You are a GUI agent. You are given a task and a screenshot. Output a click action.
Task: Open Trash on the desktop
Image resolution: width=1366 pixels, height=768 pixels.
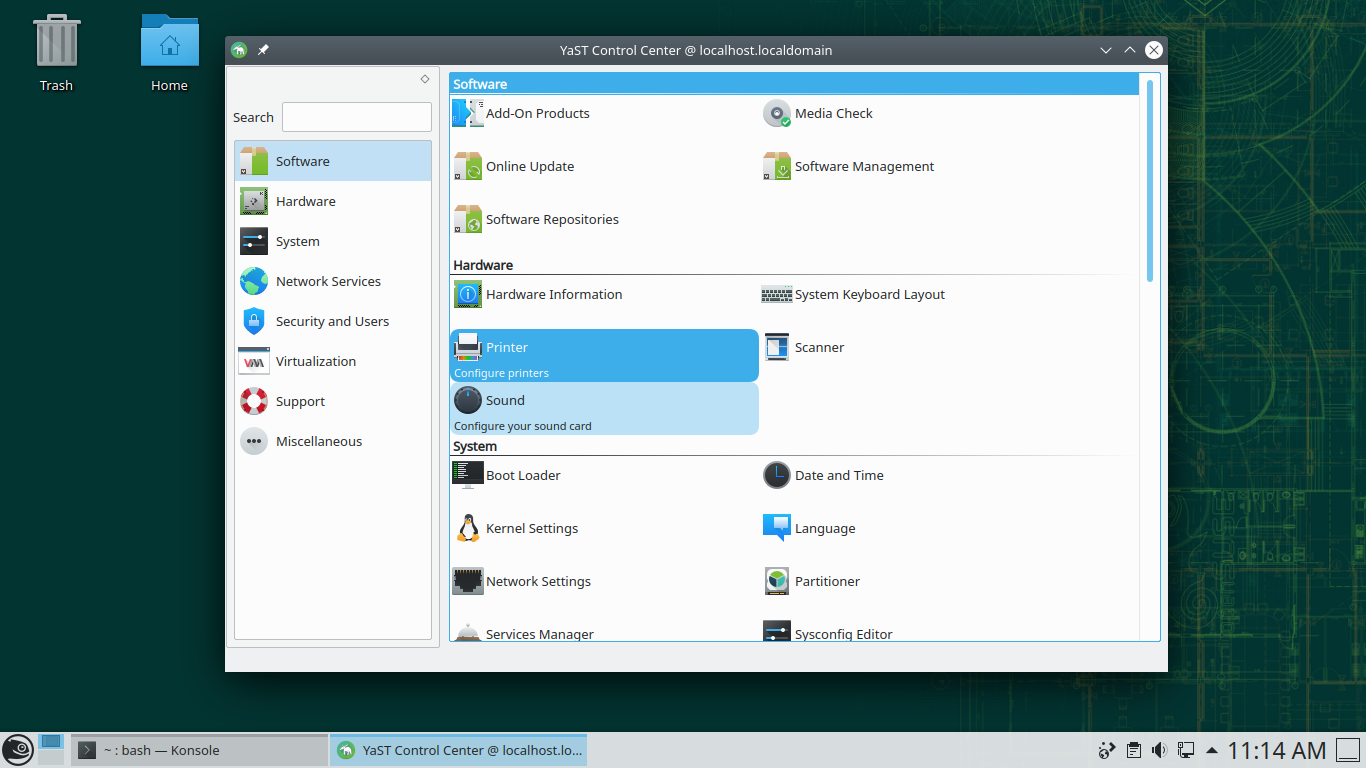(x=56, y=54)
